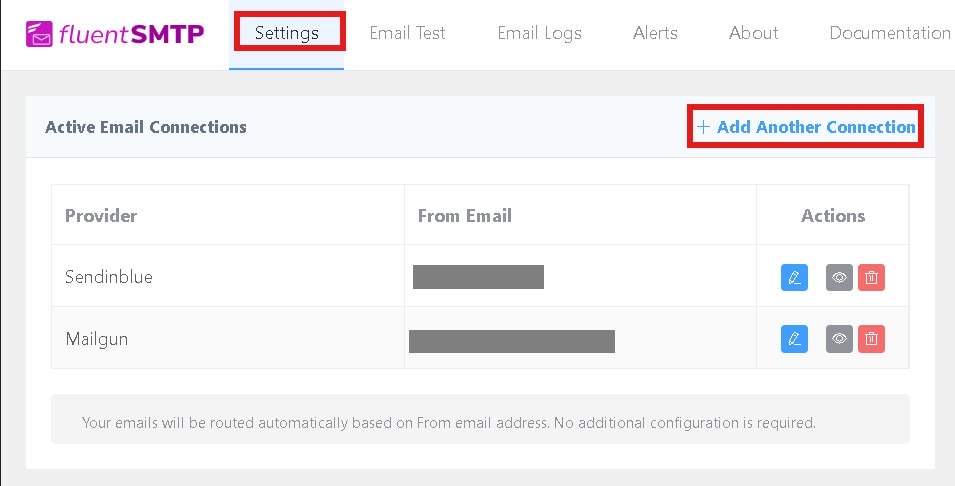This screenshot has width=955, height=486.
Task: Open the About tab
Action: pyautogui.click(x=753, y=33)
